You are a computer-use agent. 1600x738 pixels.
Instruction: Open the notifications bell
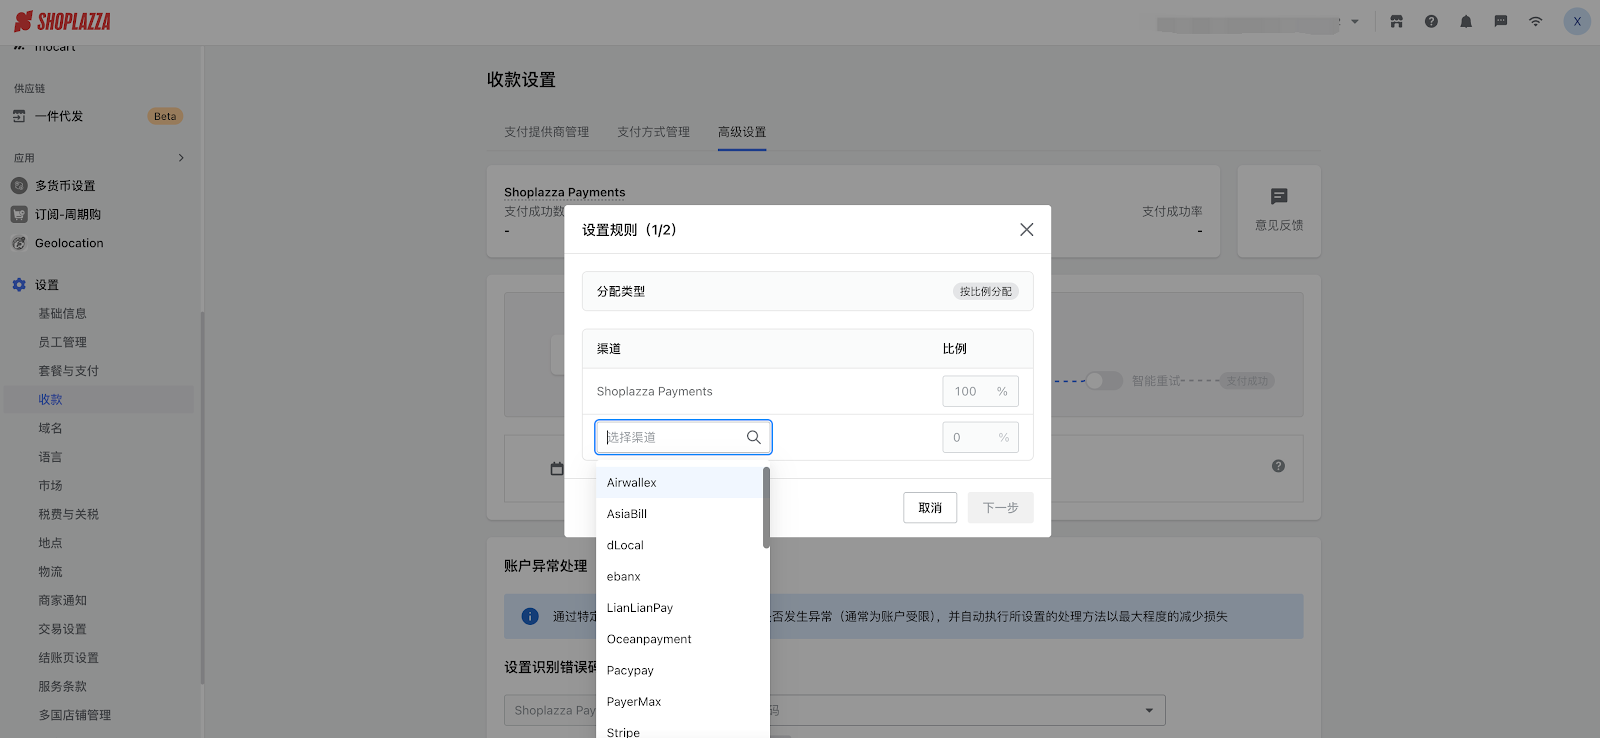pyautogui.click(x=1466, y=21)
